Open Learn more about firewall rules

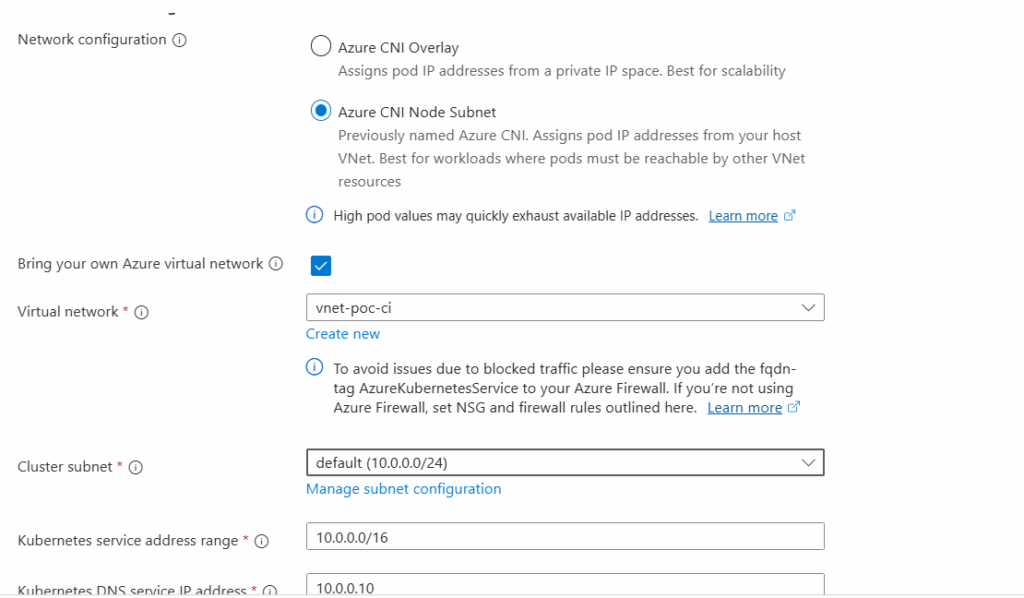tap(744, 408)
